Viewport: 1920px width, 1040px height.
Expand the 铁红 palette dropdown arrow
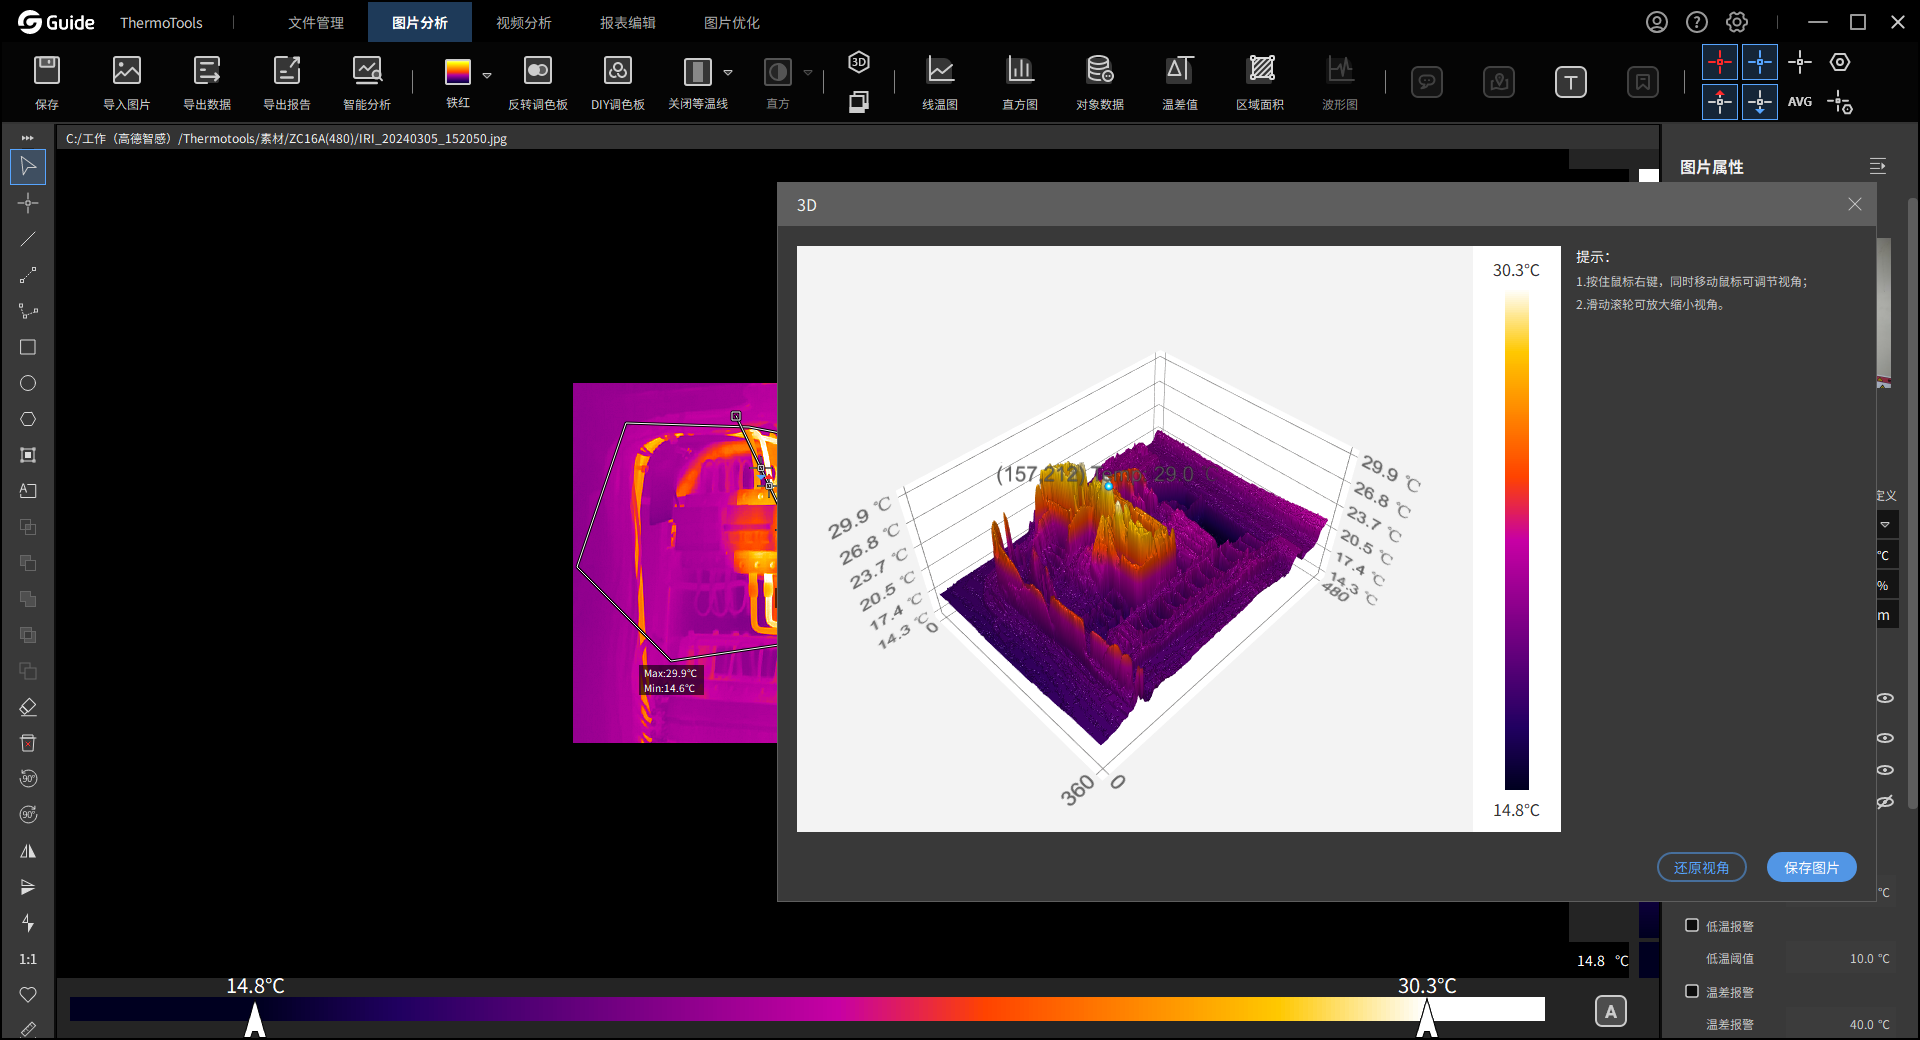point(487,75)
